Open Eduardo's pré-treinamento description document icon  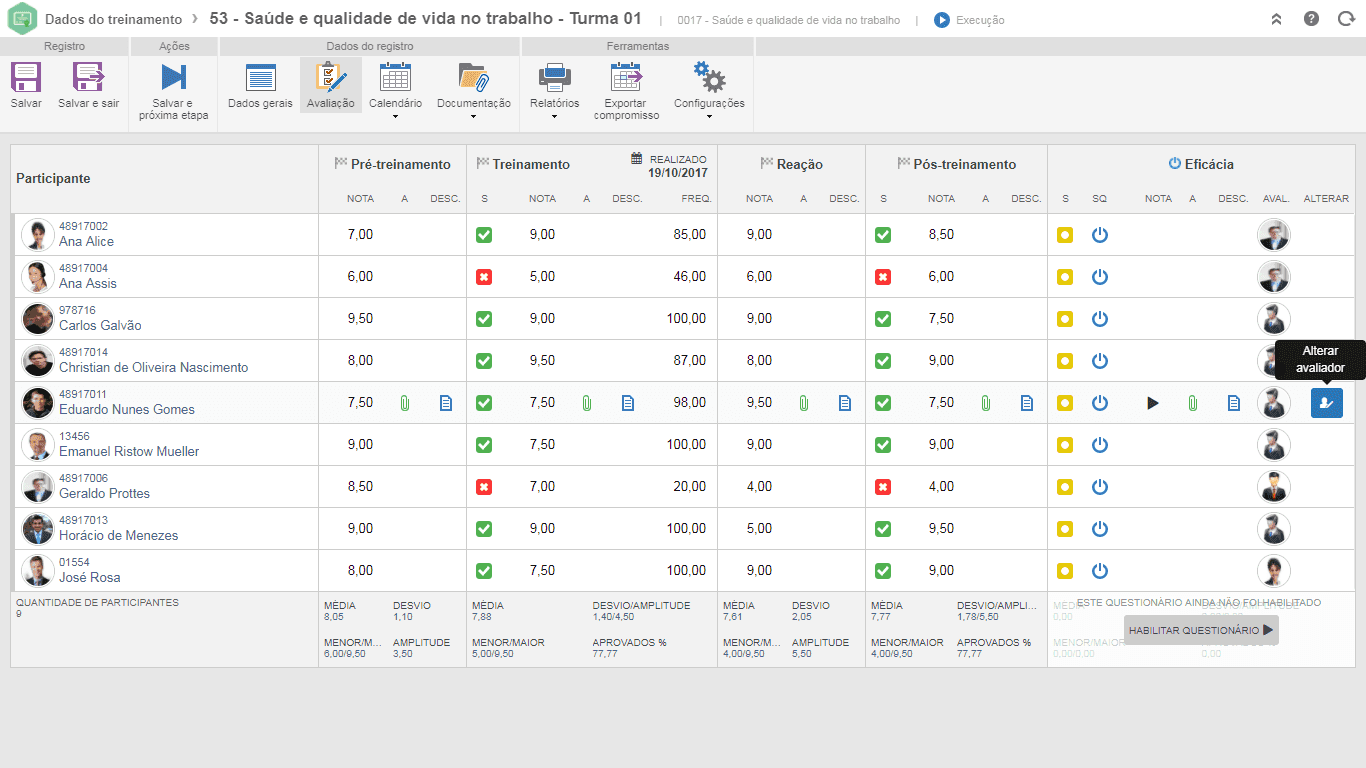(x=446, y=403)
